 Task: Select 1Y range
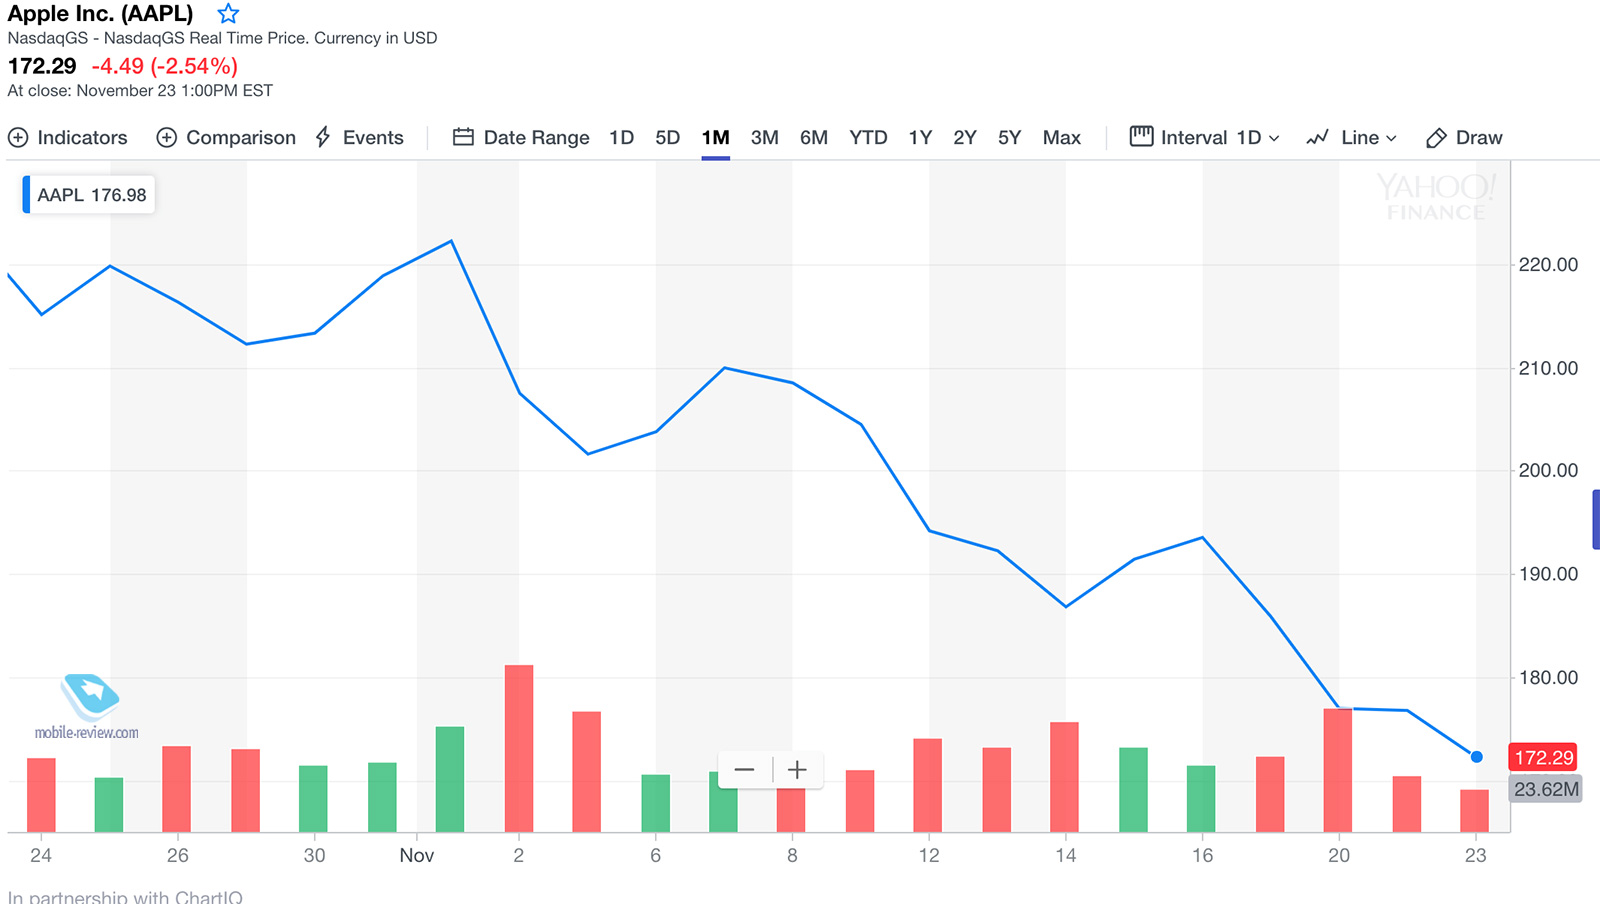pyautogui.click(x=920, y=138)
